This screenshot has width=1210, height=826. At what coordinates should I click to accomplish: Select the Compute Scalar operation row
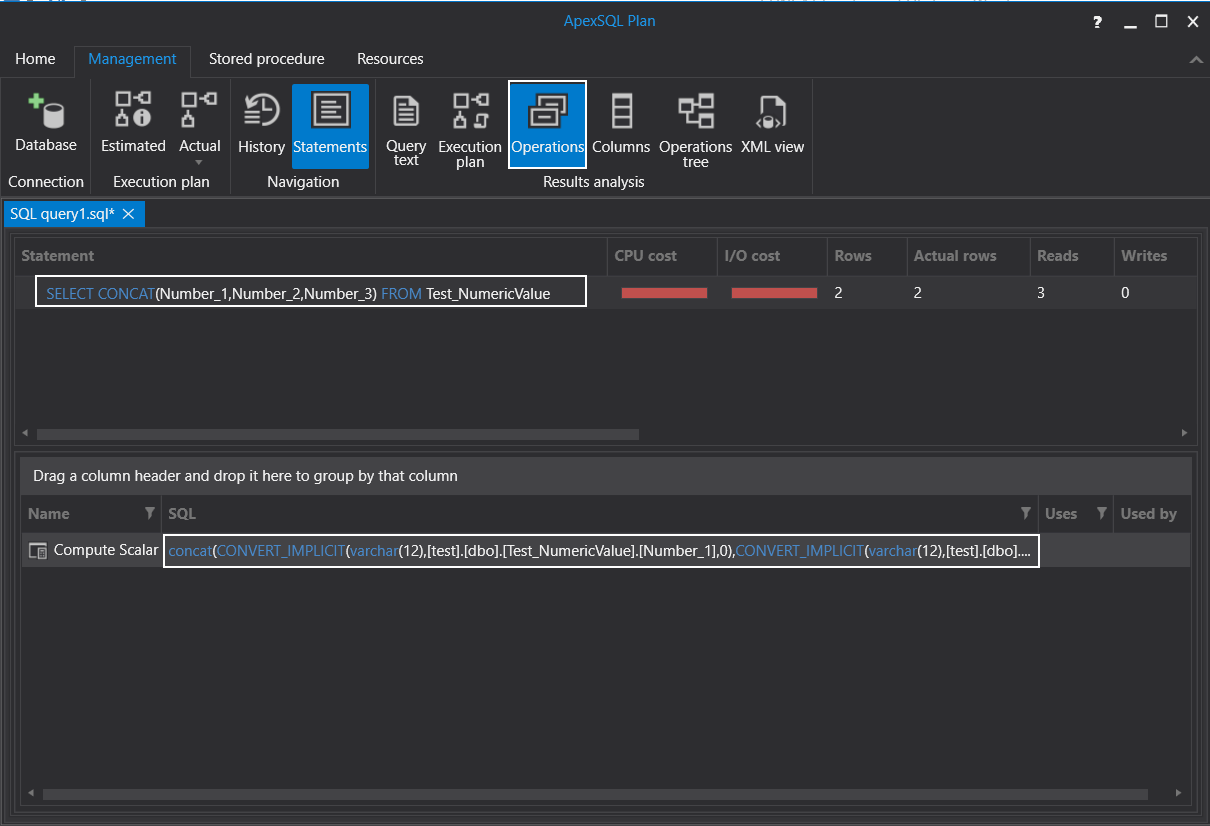[105, 550]
